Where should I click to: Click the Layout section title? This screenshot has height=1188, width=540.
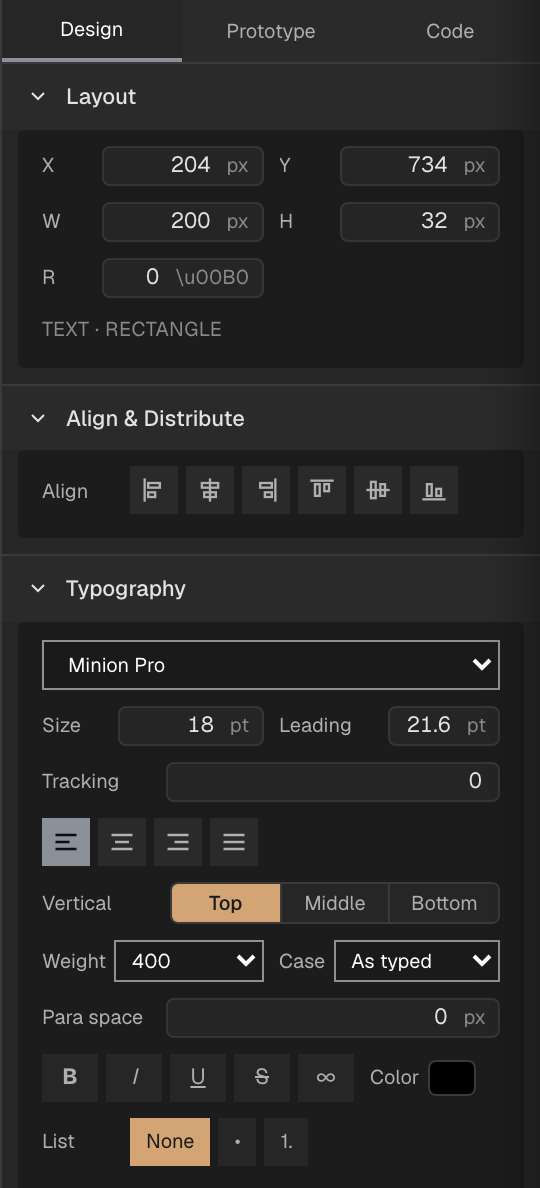click(x=101, y=97)
